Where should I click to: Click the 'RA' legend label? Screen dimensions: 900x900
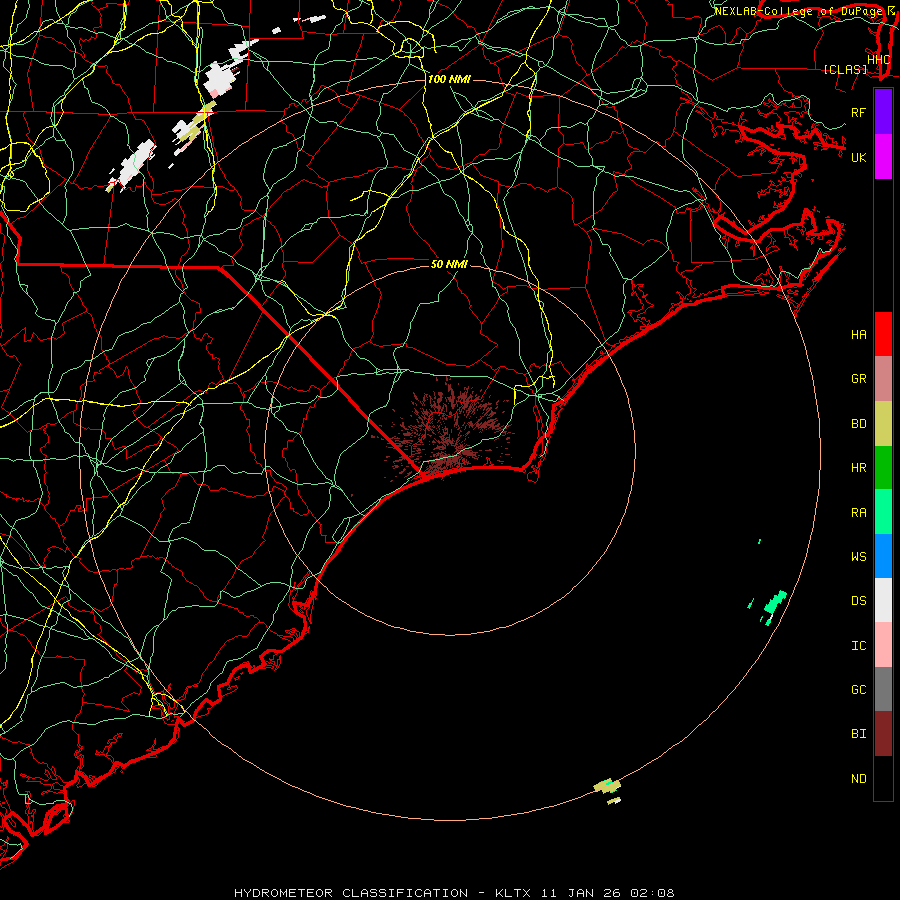[859, 513]
